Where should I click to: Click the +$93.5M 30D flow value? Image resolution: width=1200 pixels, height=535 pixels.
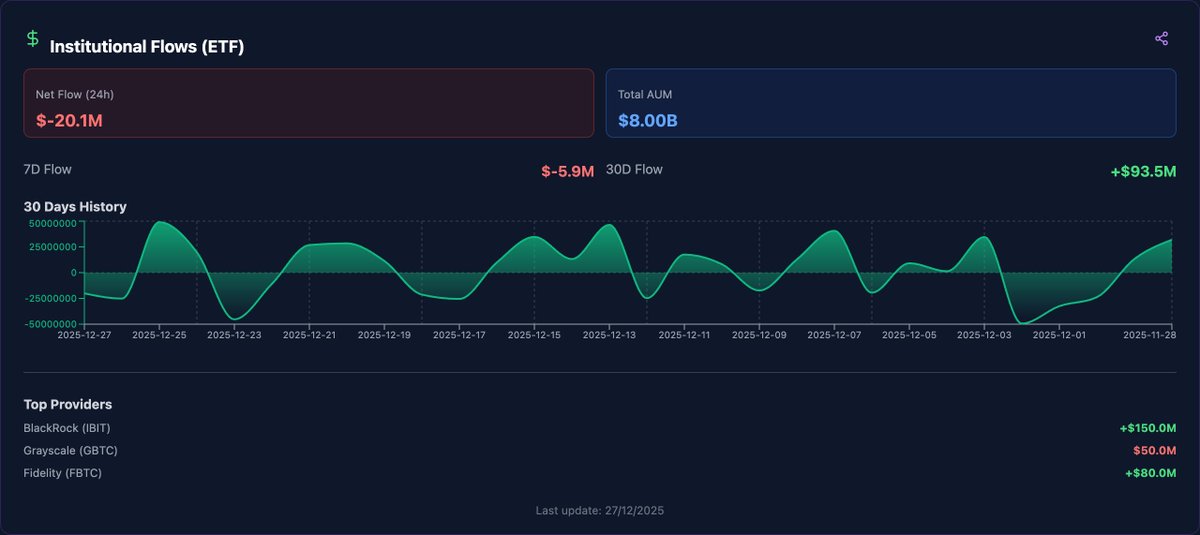(1143, 171)
